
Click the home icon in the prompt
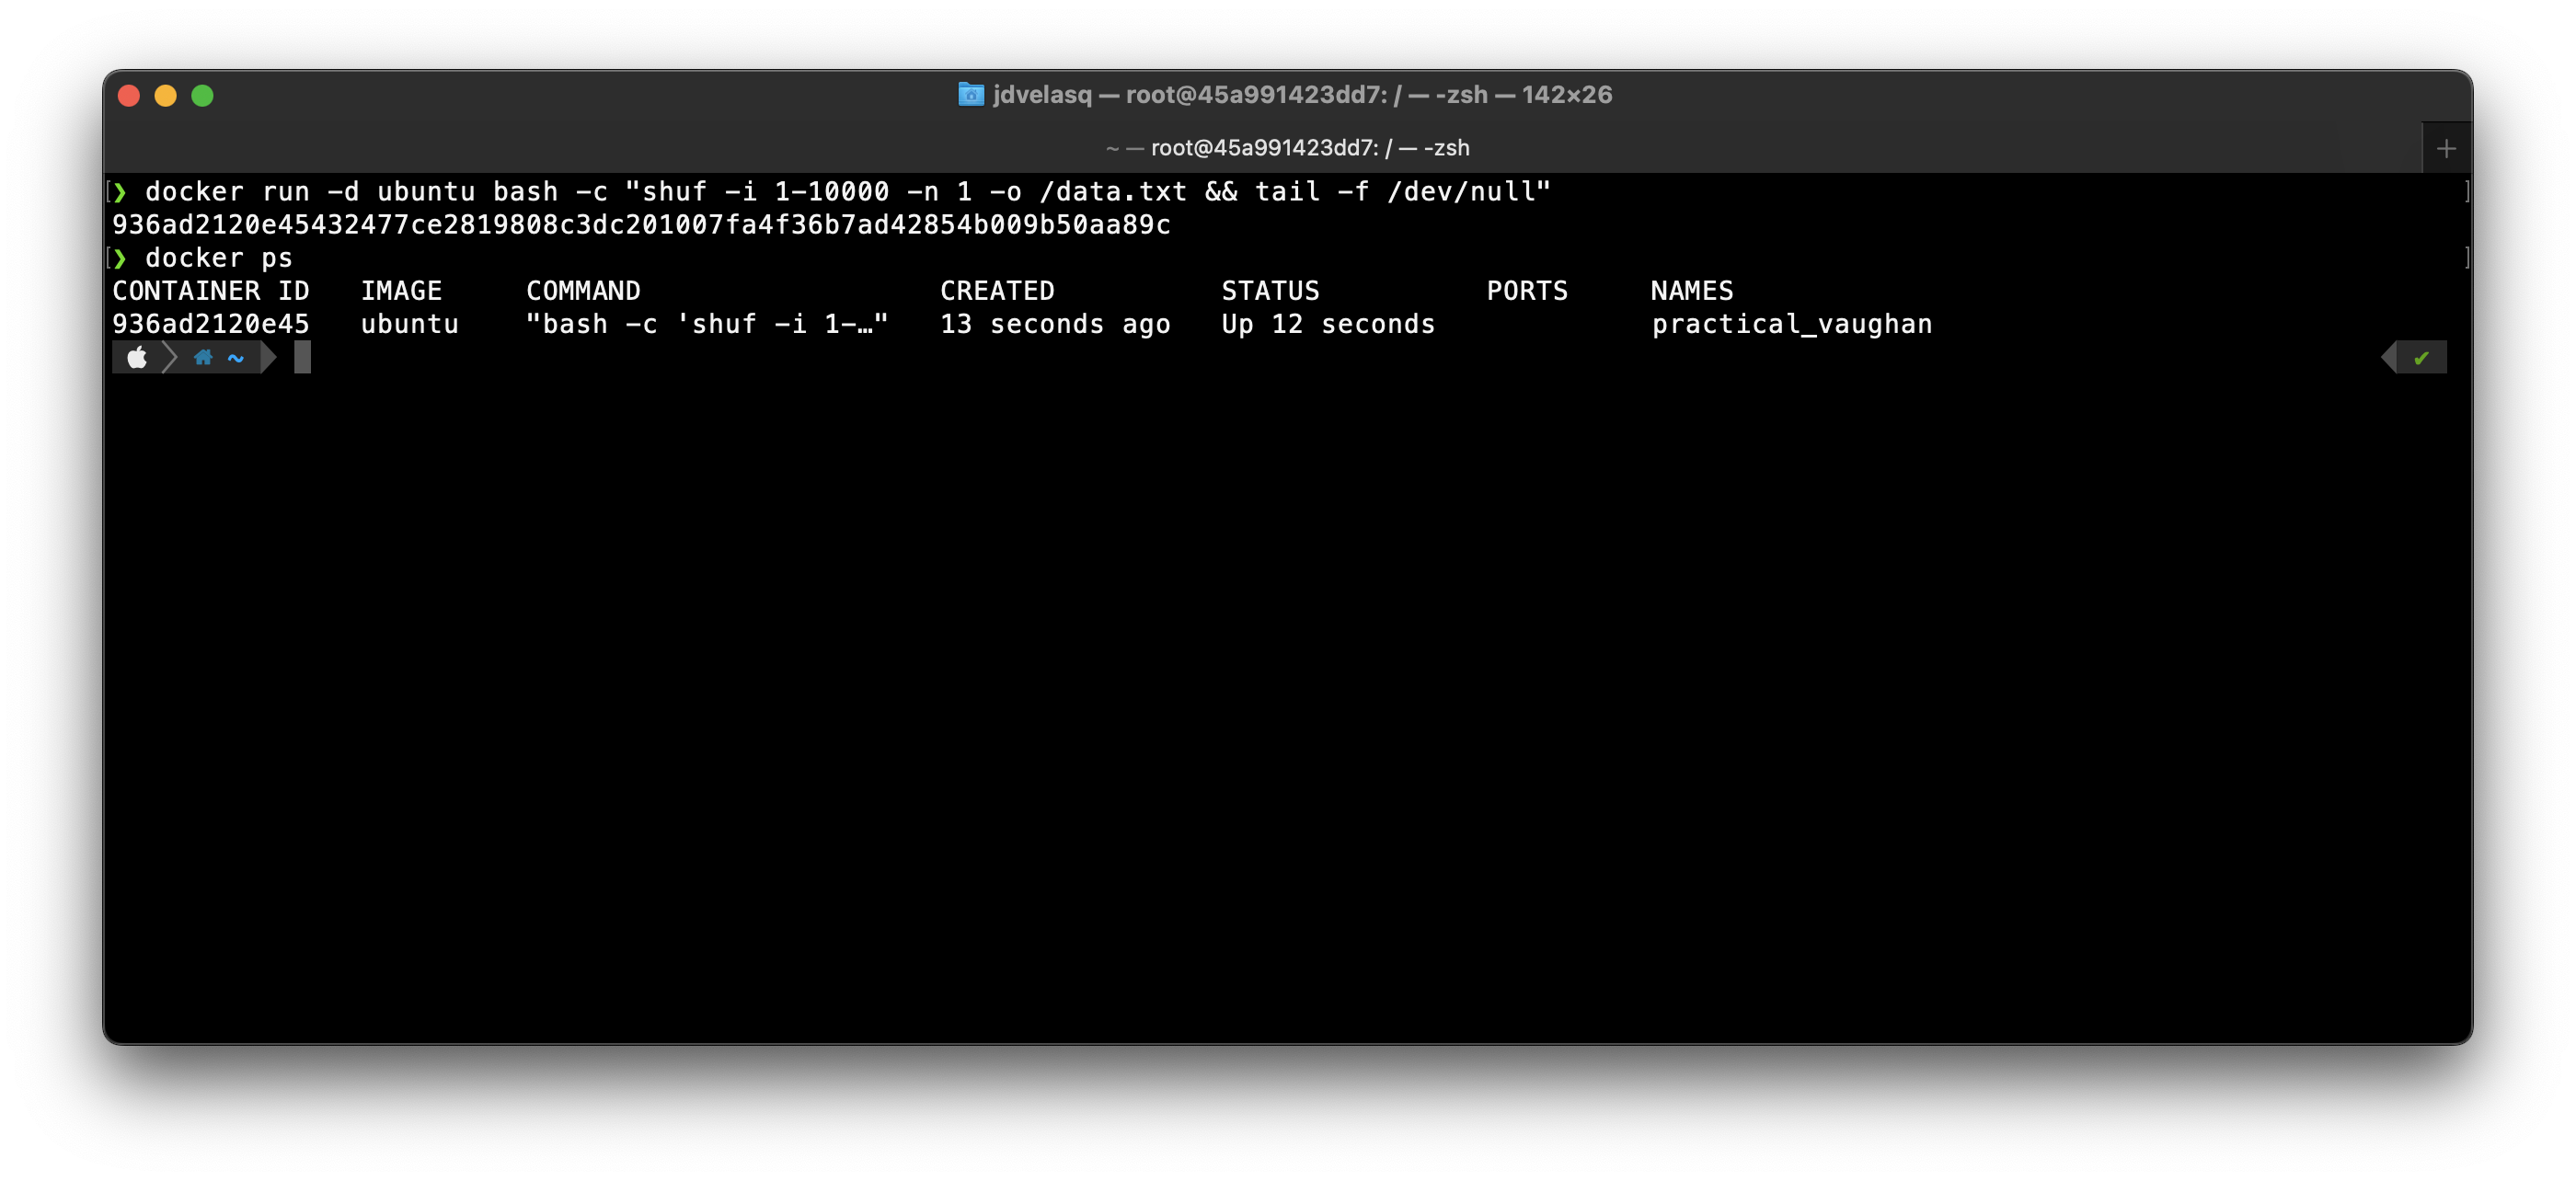point(203,357)
